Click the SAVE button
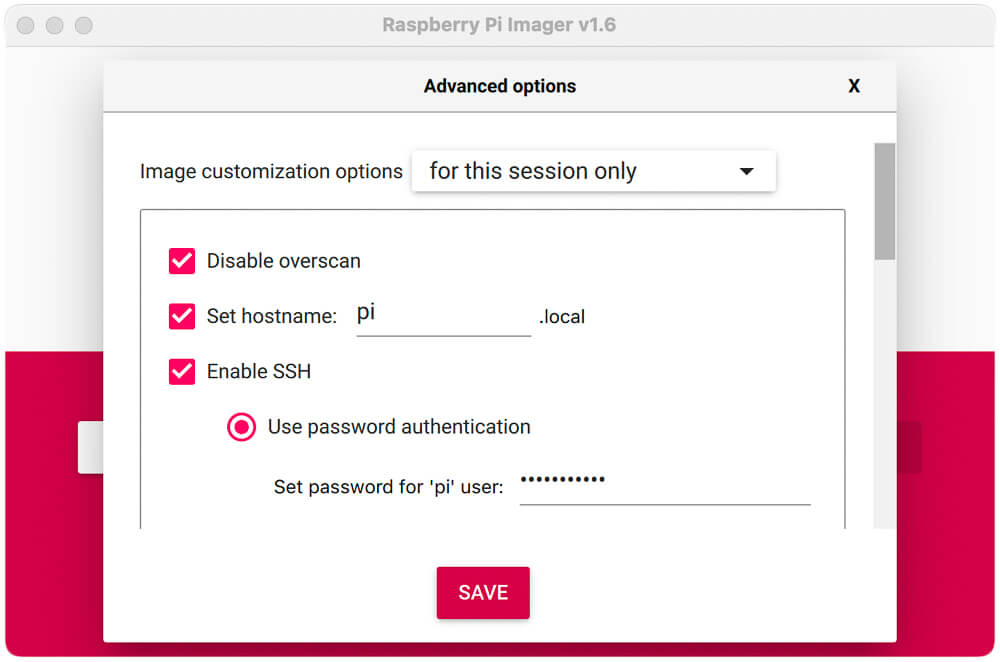 (483, 592)
